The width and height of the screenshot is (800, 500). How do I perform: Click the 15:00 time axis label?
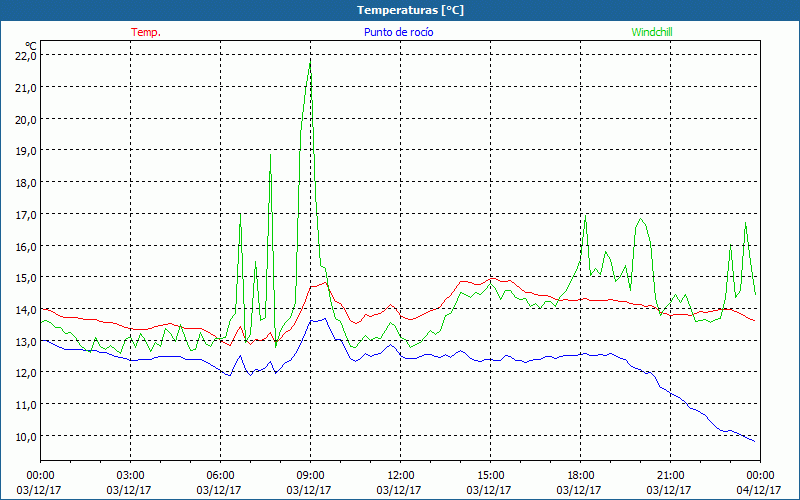tap(490, 476)
